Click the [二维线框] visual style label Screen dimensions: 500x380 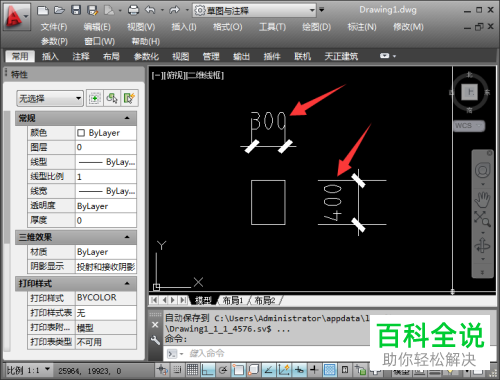205,76
